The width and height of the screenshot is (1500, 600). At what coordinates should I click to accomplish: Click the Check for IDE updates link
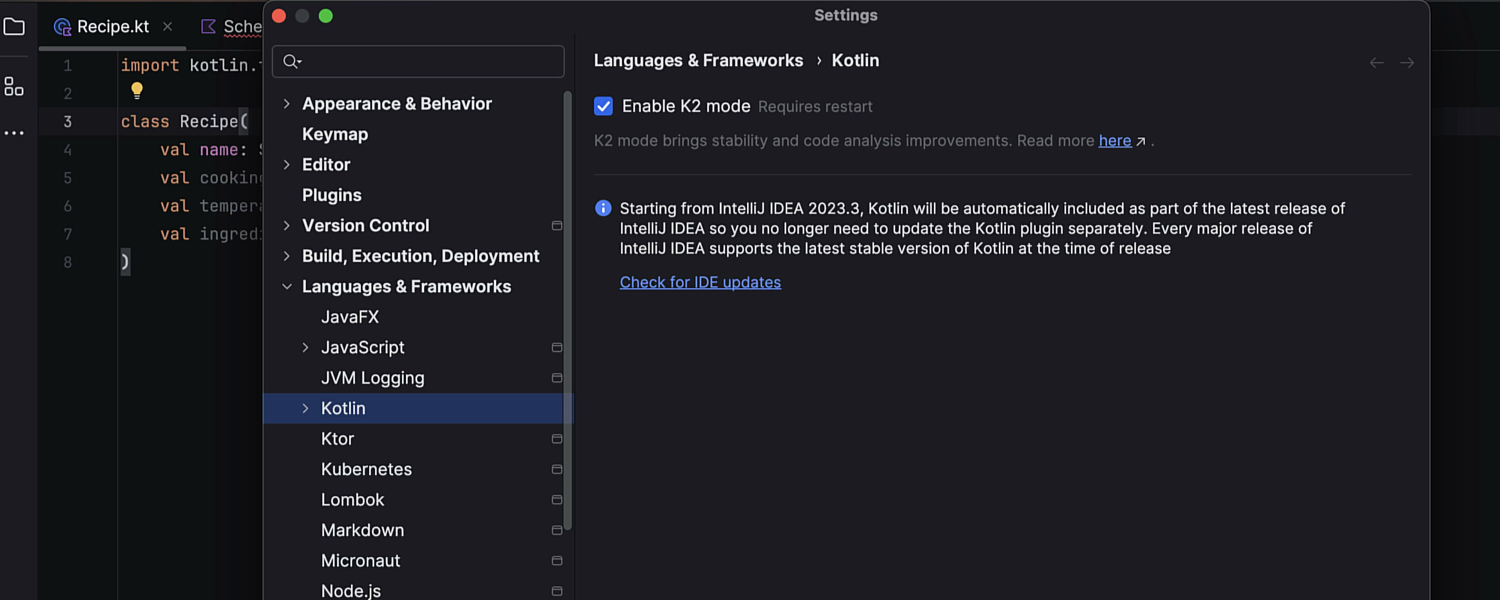tap(700, 283)
